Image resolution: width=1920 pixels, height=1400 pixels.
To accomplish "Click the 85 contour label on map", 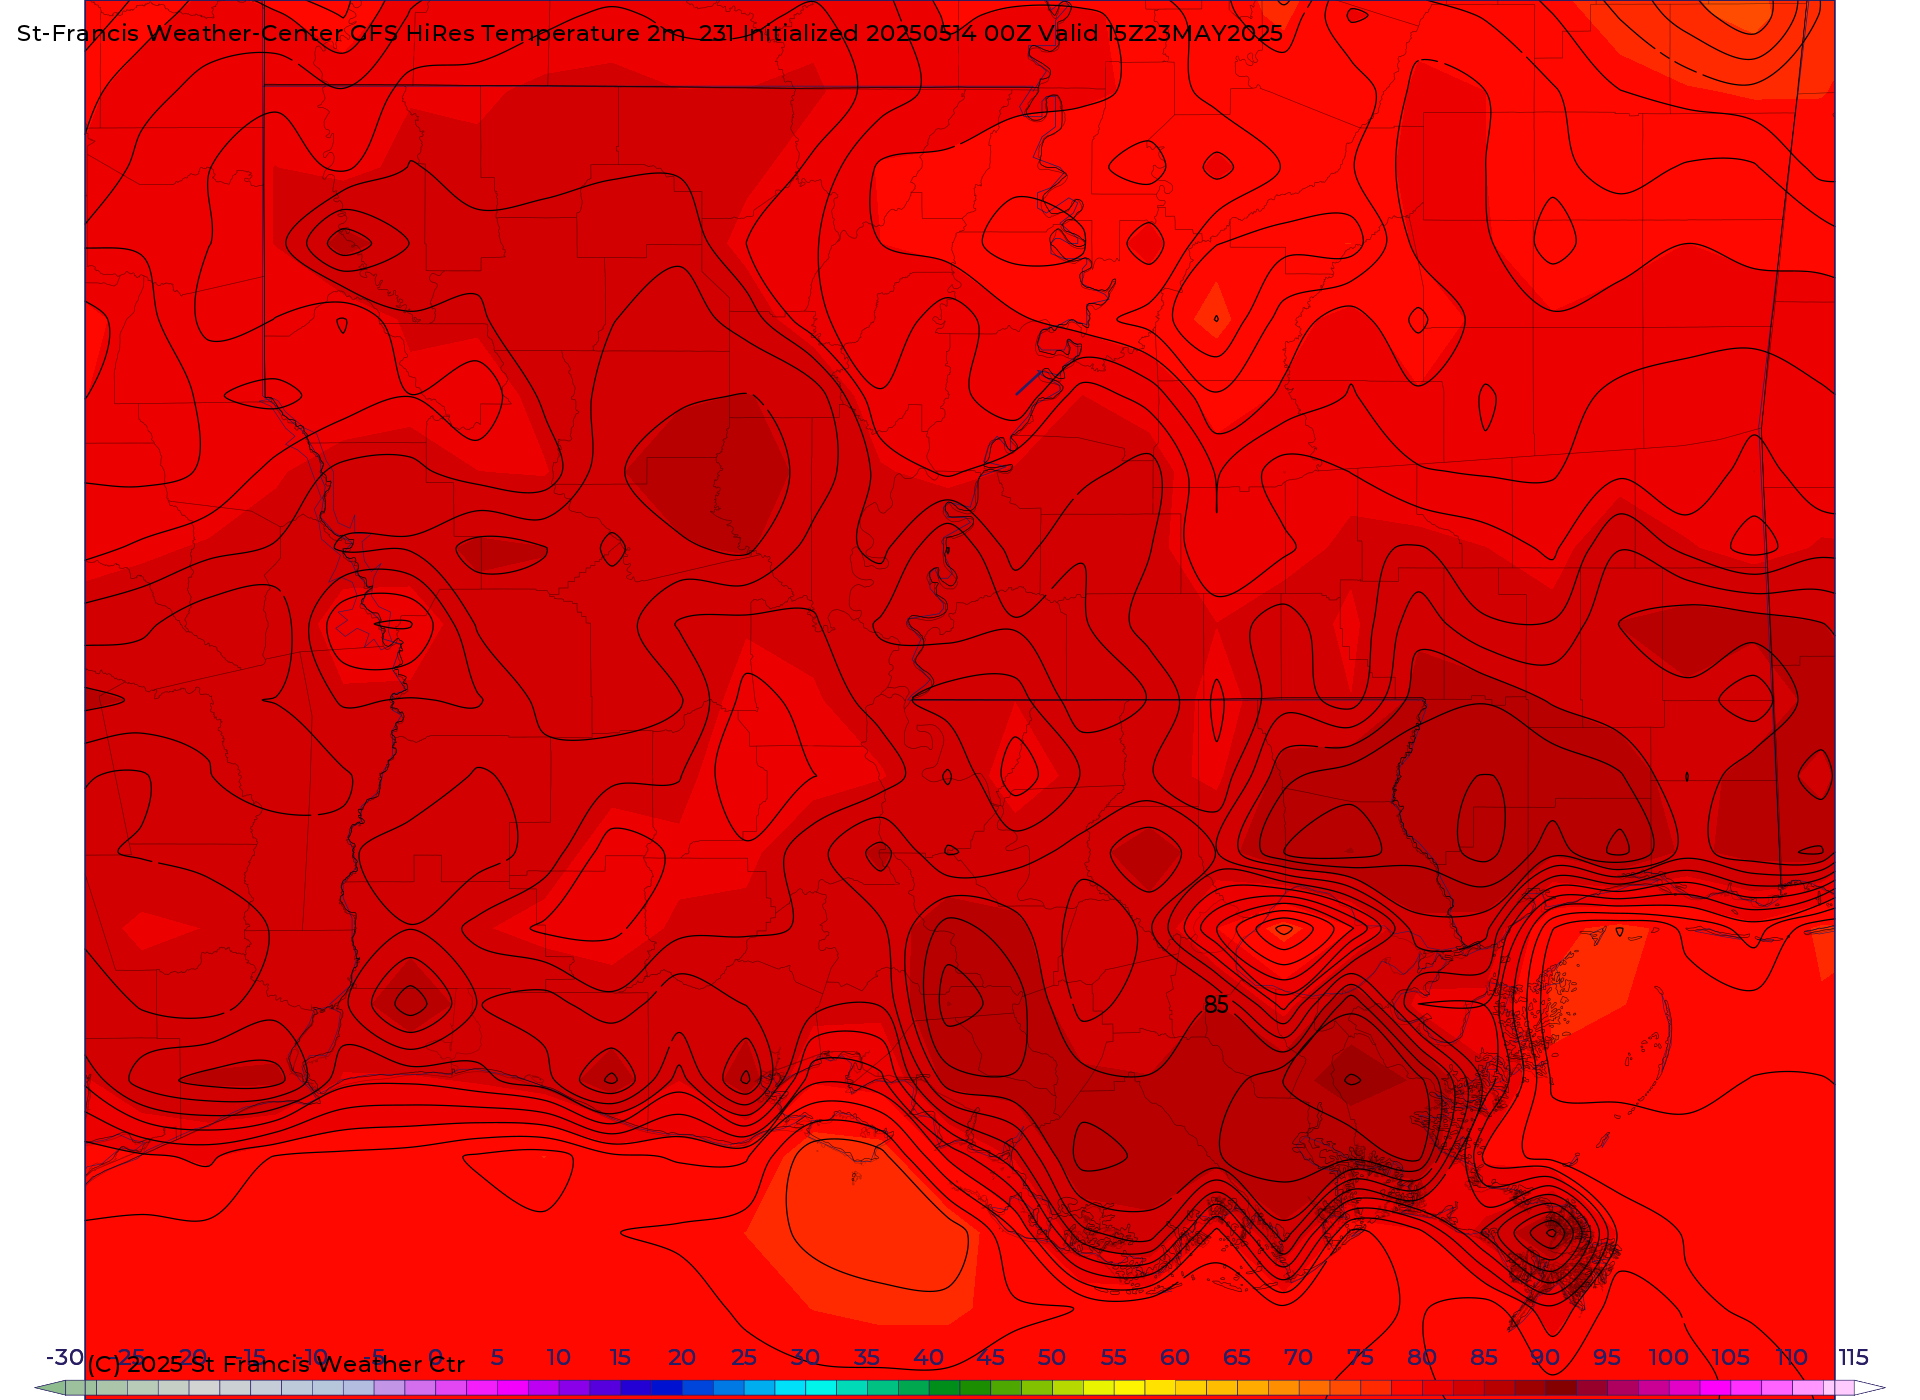I will tap(1216, 1005).
